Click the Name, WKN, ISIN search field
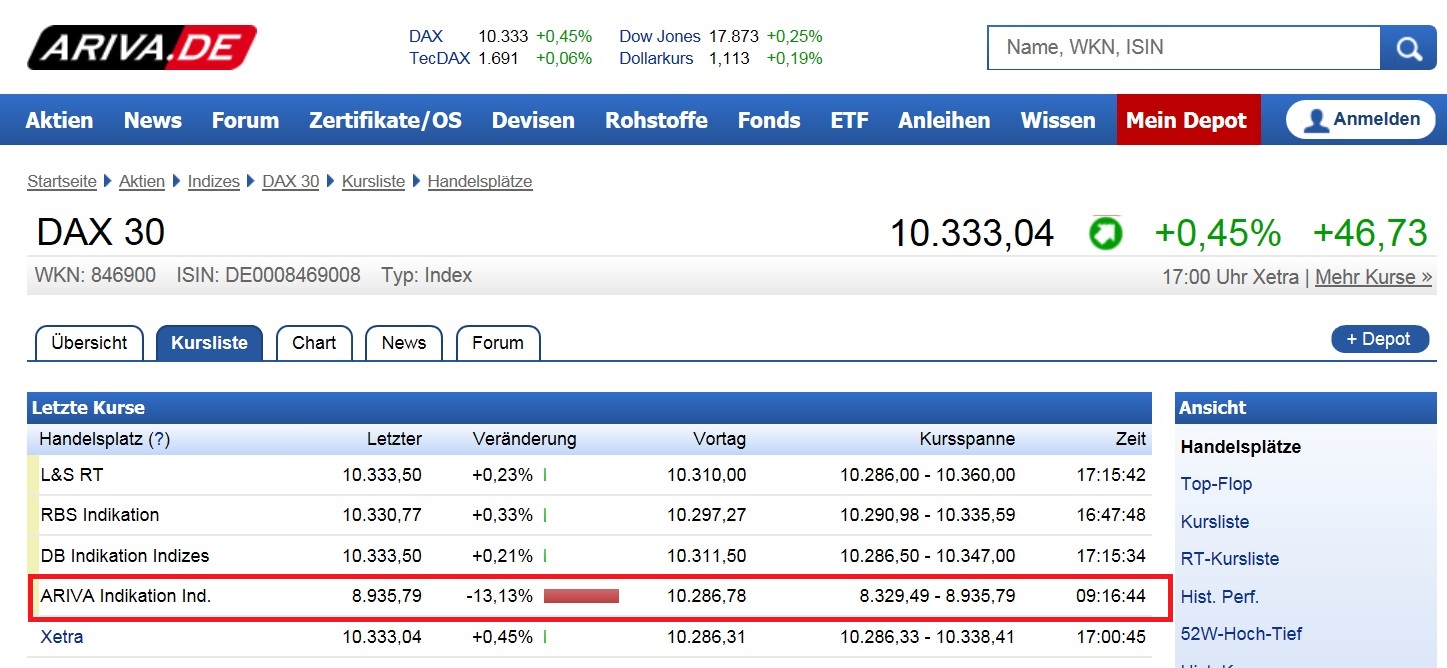This screenshot has height=668, width=1447. click(1184, 47)
